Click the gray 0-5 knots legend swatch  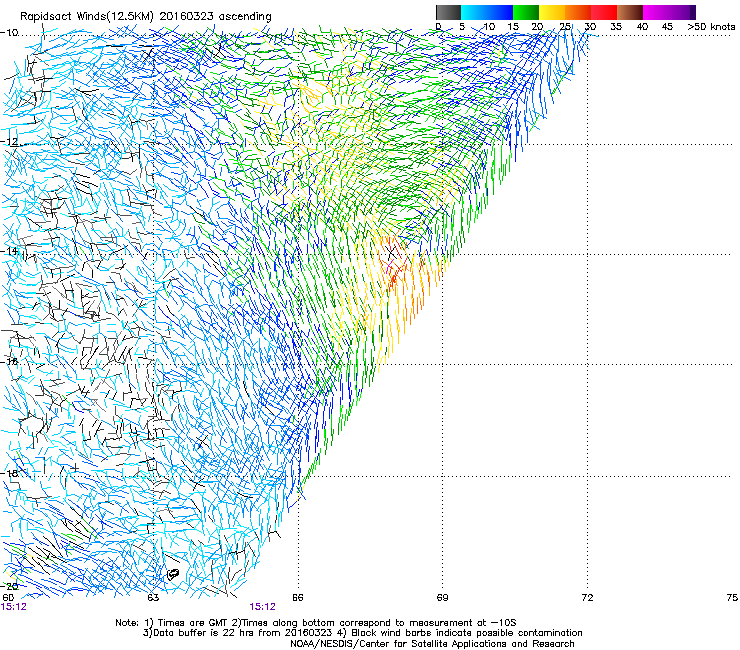pos(448,12)
